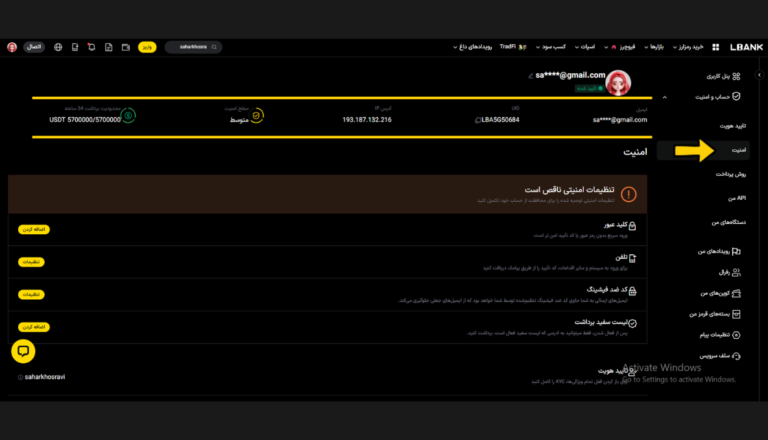Open the wallet icon in top bar
This screenshot has width=768, height=440.
coord(126,47)
